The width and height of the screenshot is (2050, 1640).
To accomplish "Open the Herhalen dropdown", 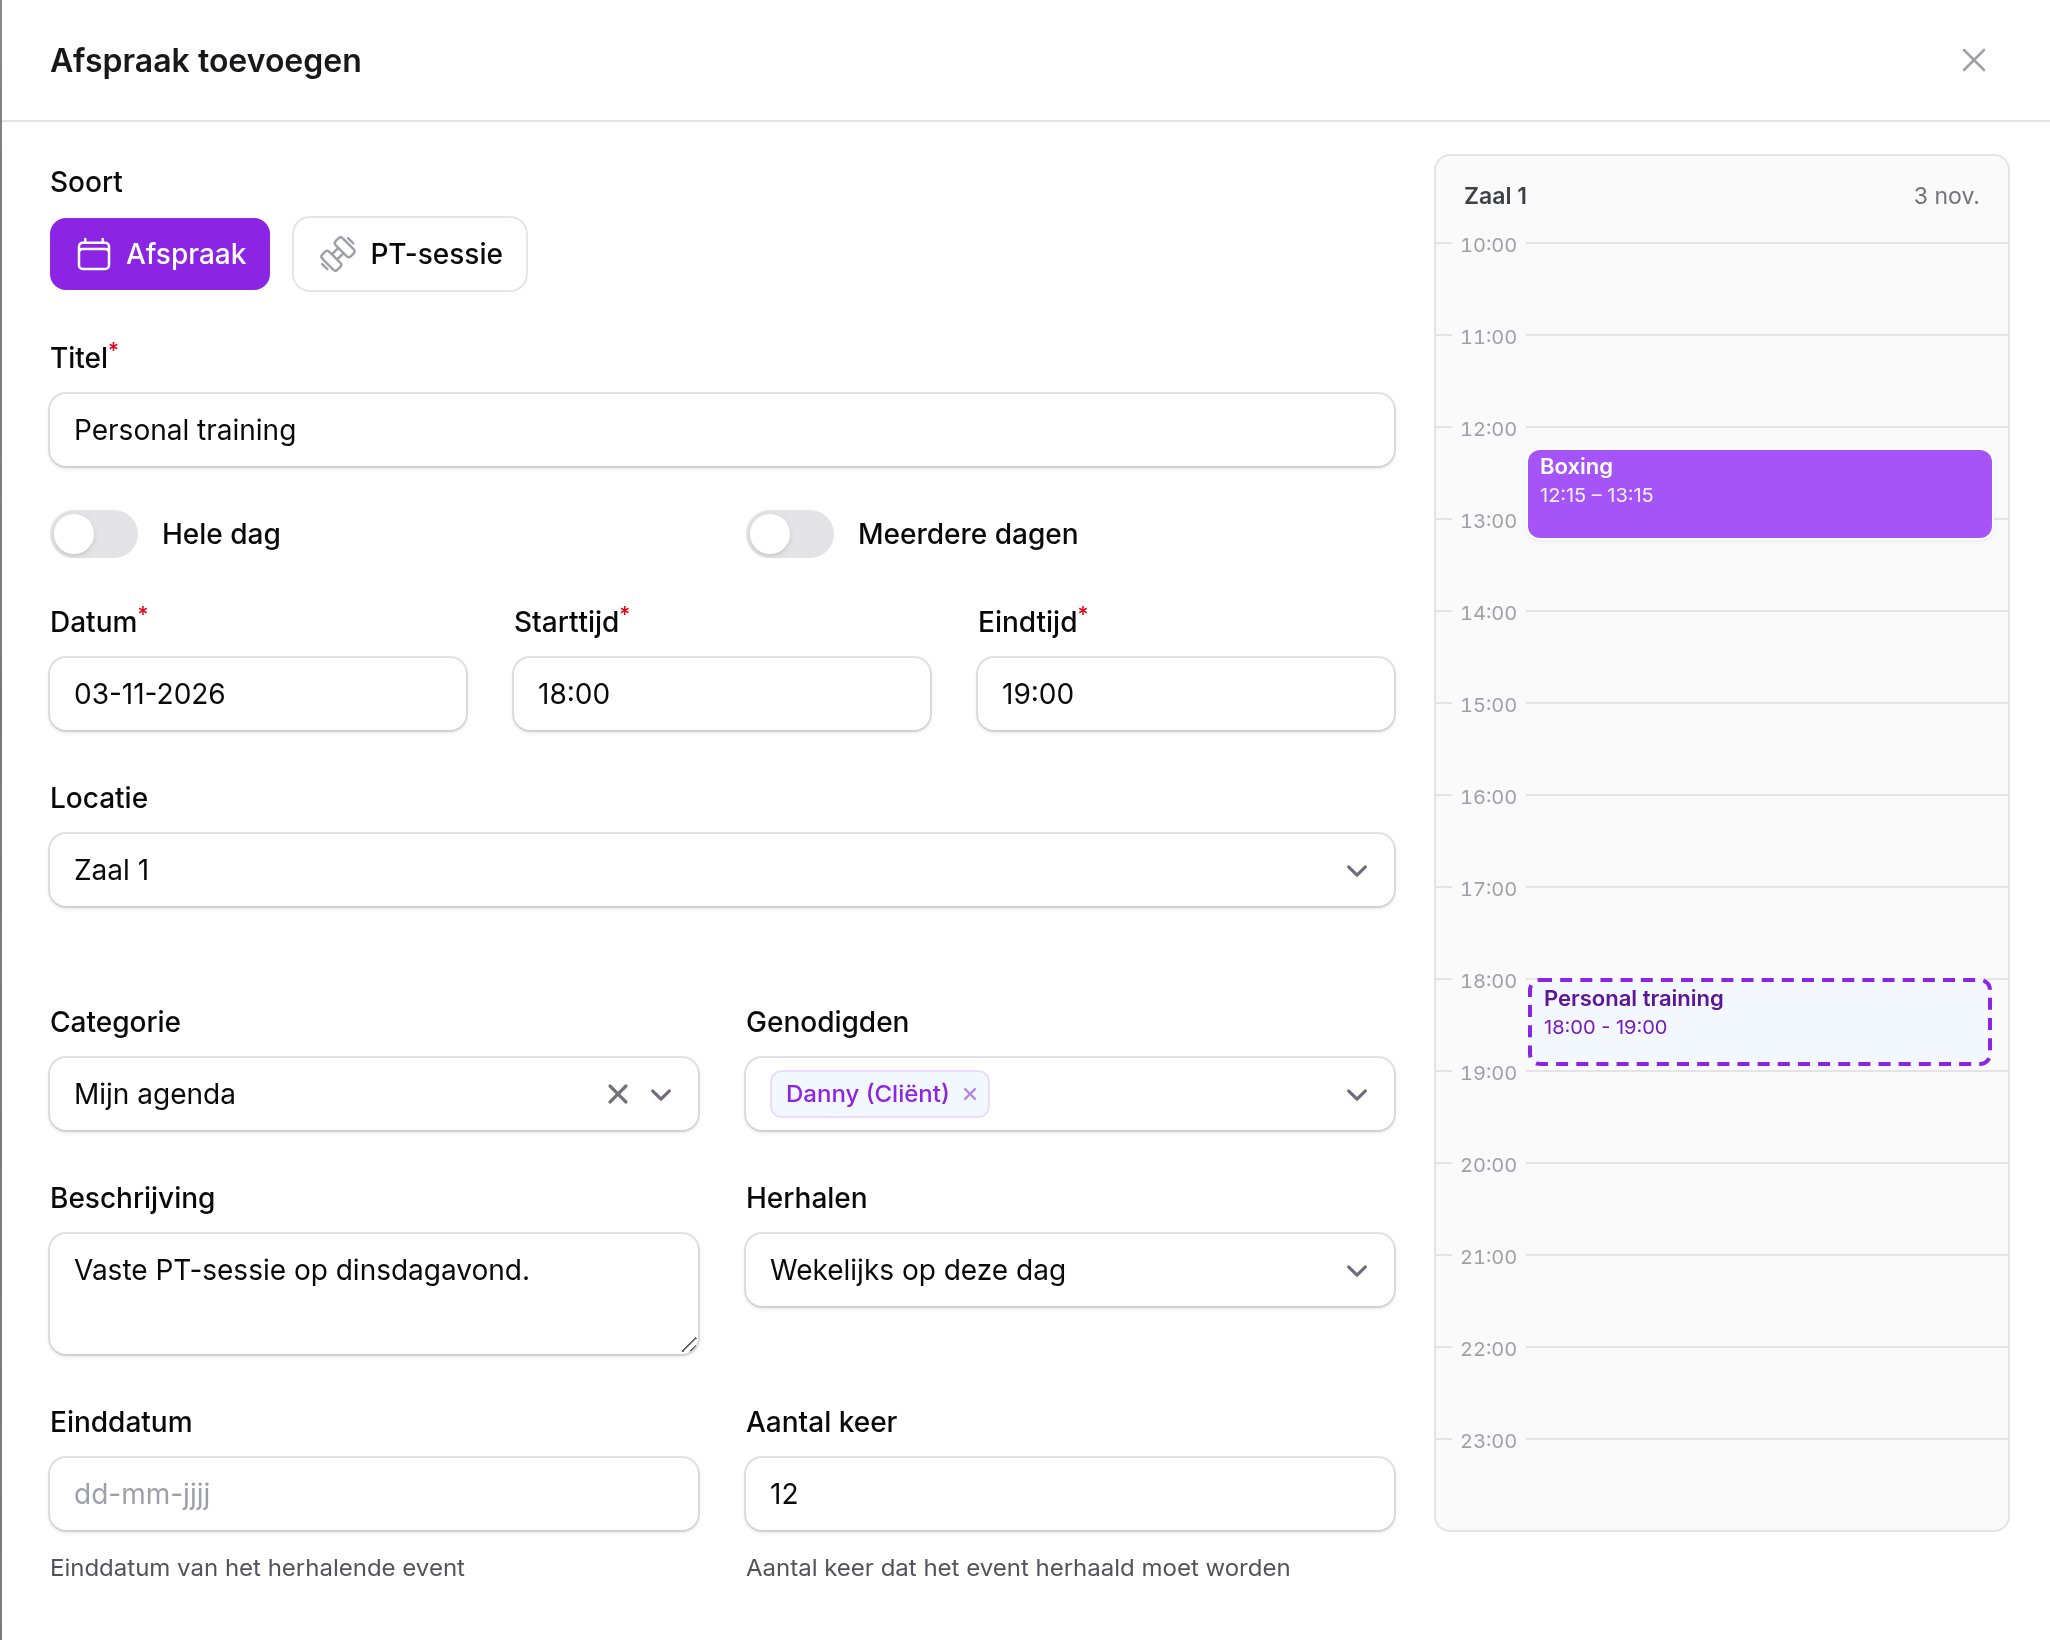I will (x=1070, y=1270).
